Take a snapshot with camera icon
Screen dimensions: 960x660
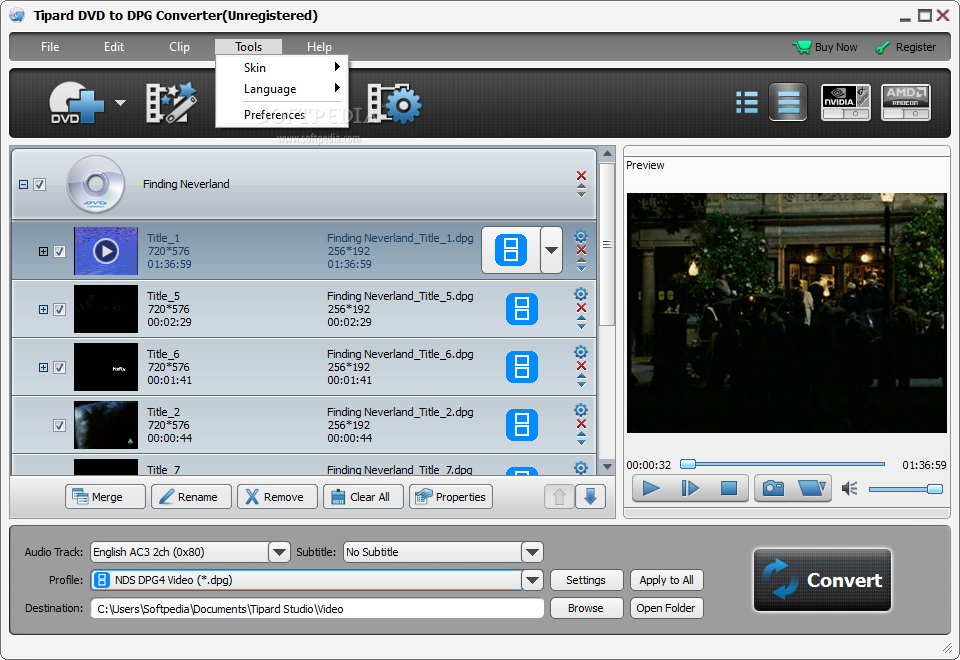point(773,488)
